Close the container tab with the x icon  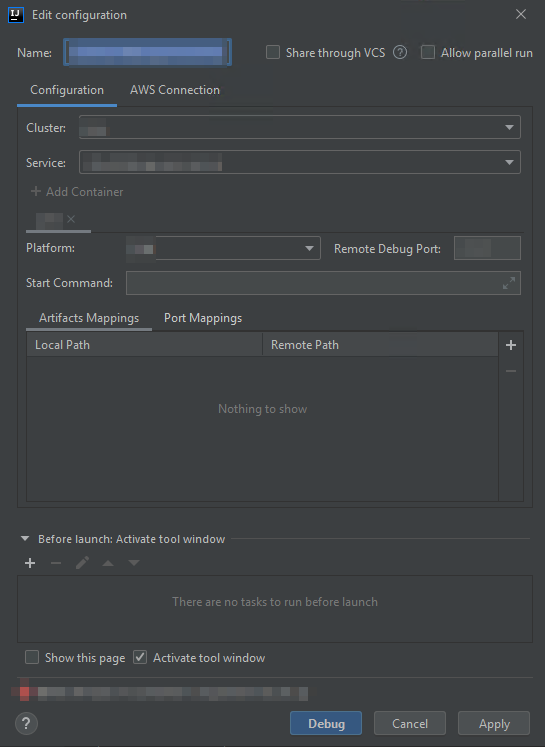(x=71, y=219)
